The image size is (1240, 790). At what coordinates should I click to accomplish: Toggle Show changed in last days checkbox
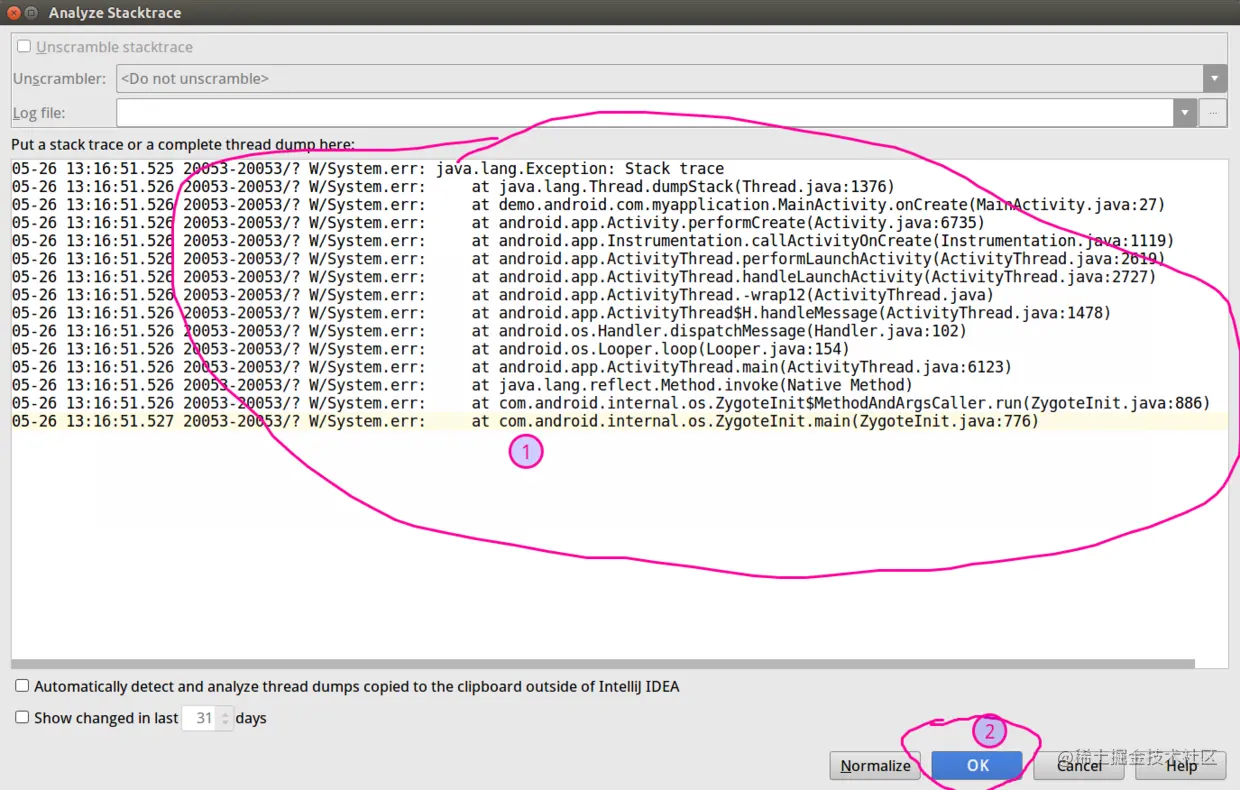point(22,717)
